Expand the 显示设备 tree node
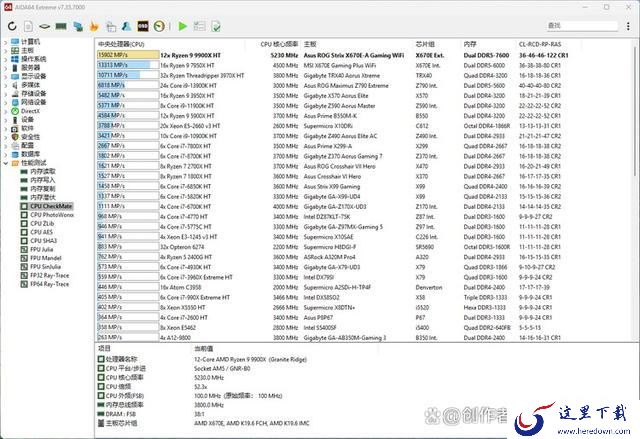This screenshot has height=439, width=640. coord(6,76)
